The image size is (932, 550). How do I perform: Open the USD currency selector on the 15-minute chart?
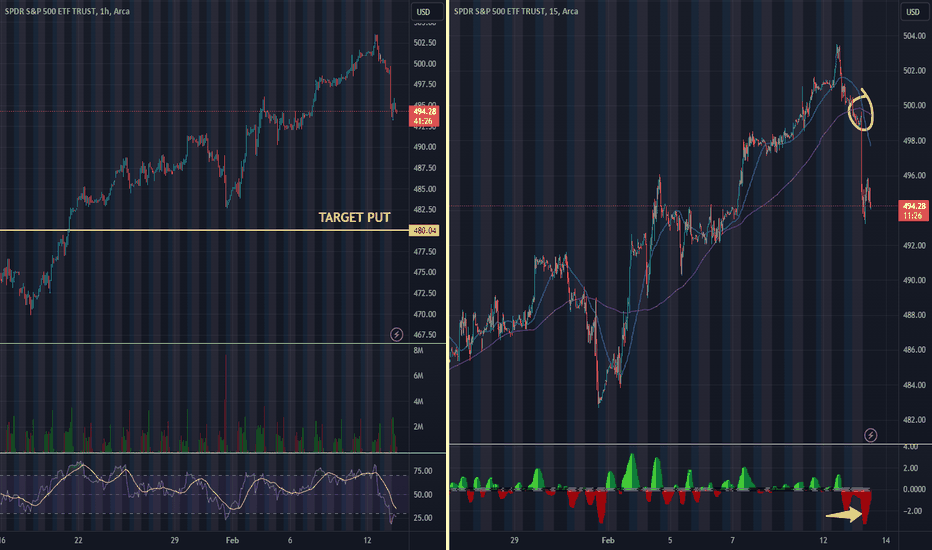coord(913,11)
